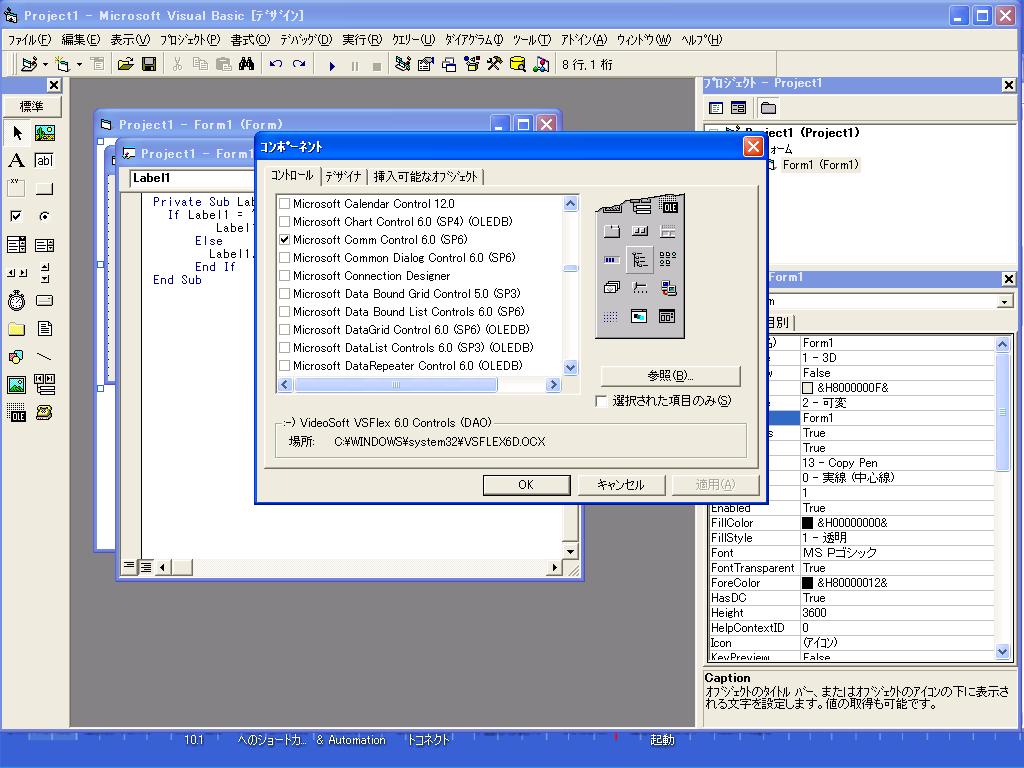Select the ListBox tool in toolbox
1024x768 pixels.
tap(44, 245)
